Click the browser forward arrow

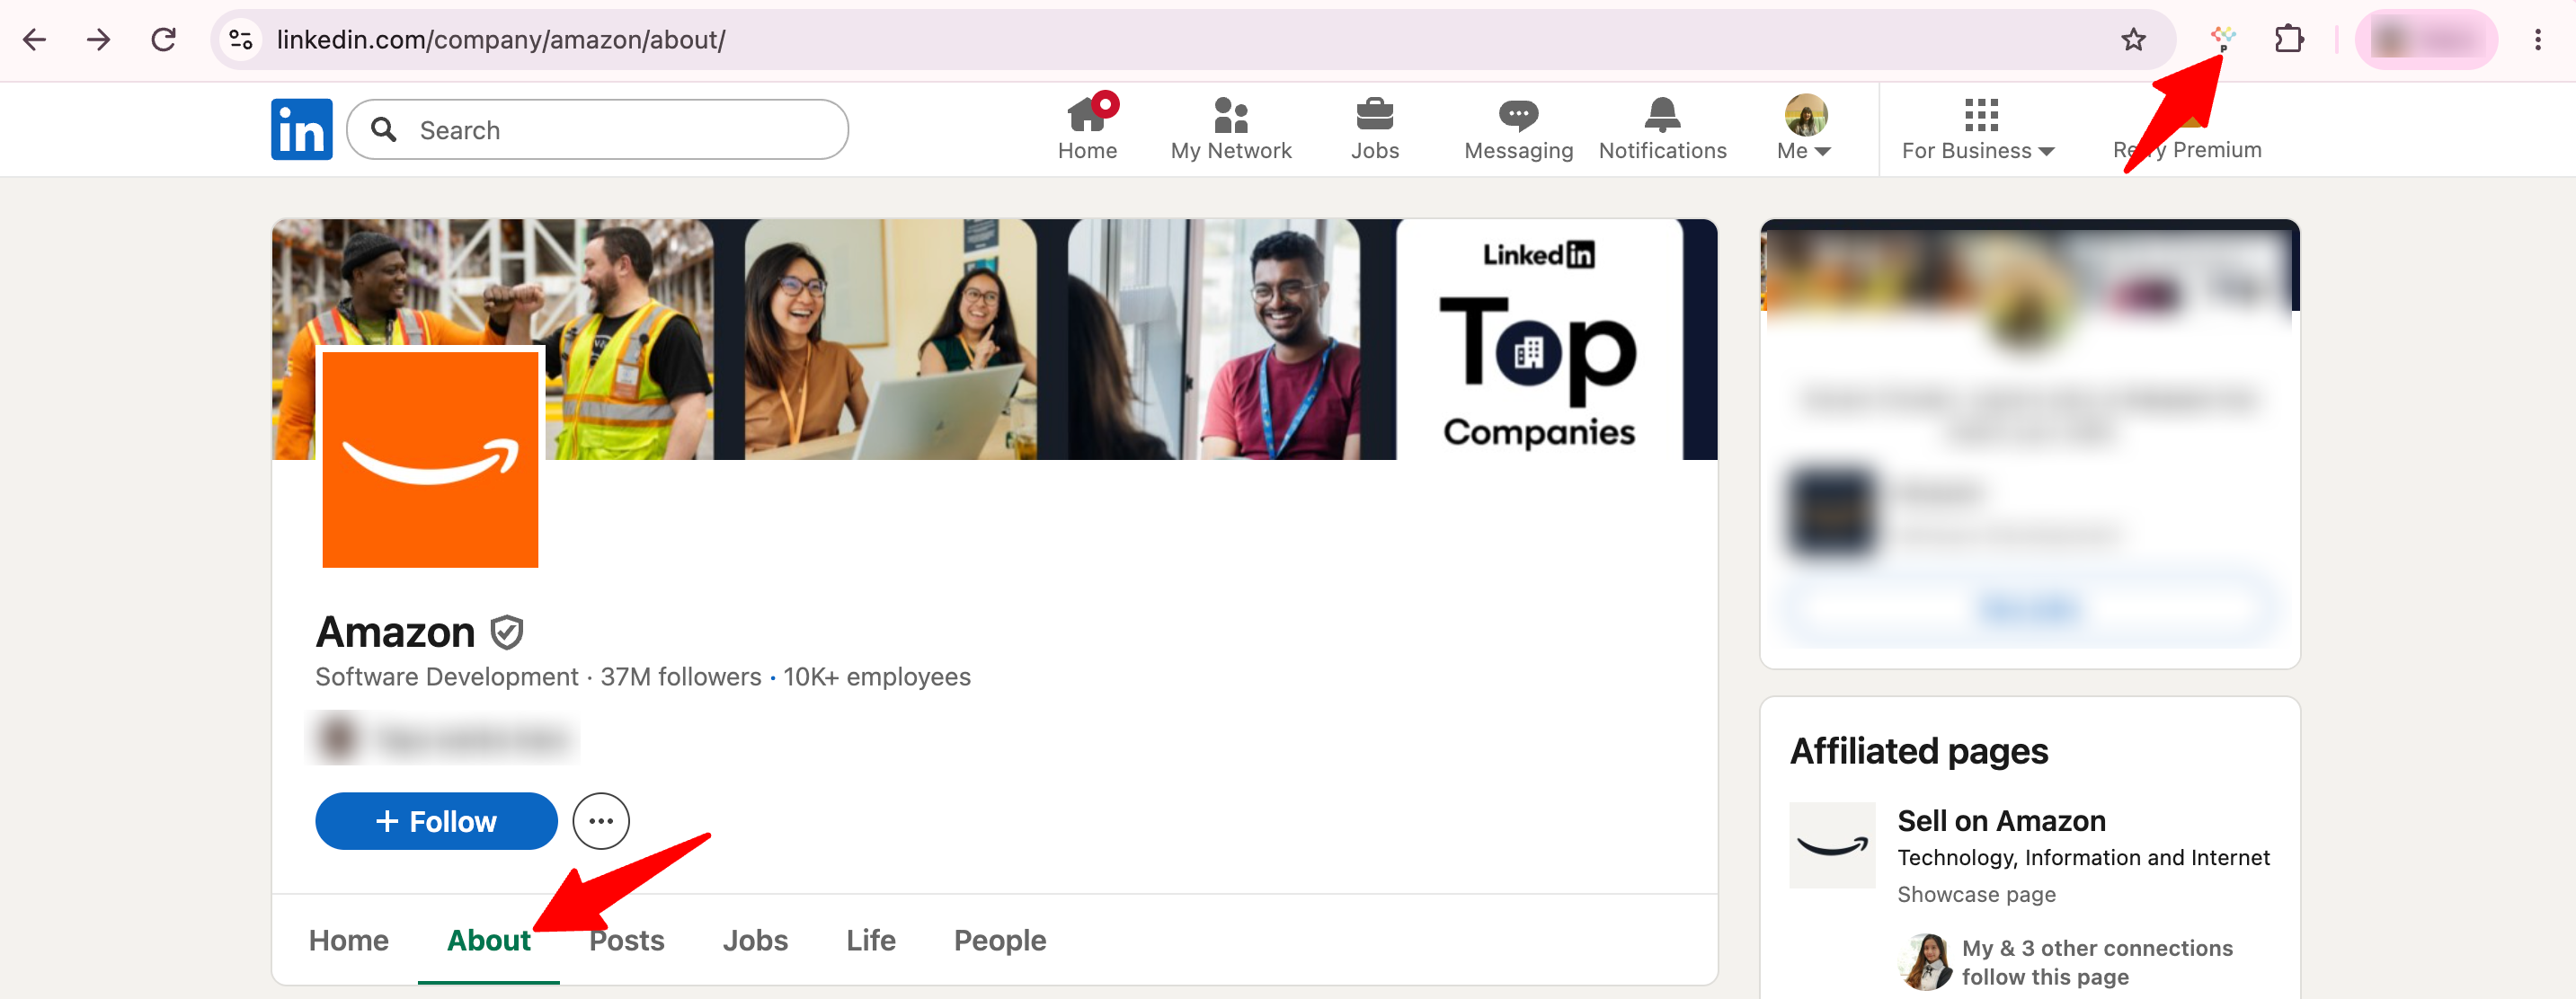tap(98, 40)
